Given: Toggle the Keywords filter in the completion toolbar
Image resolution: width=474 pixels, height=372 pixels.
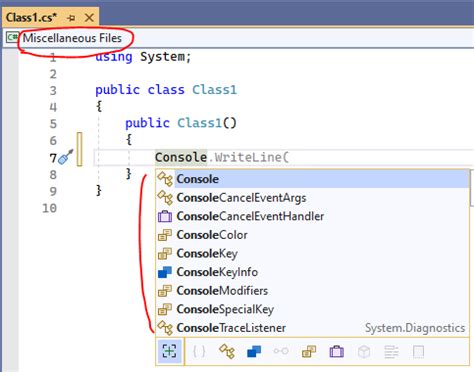Looking at the screenshot, I should (391, 352).
